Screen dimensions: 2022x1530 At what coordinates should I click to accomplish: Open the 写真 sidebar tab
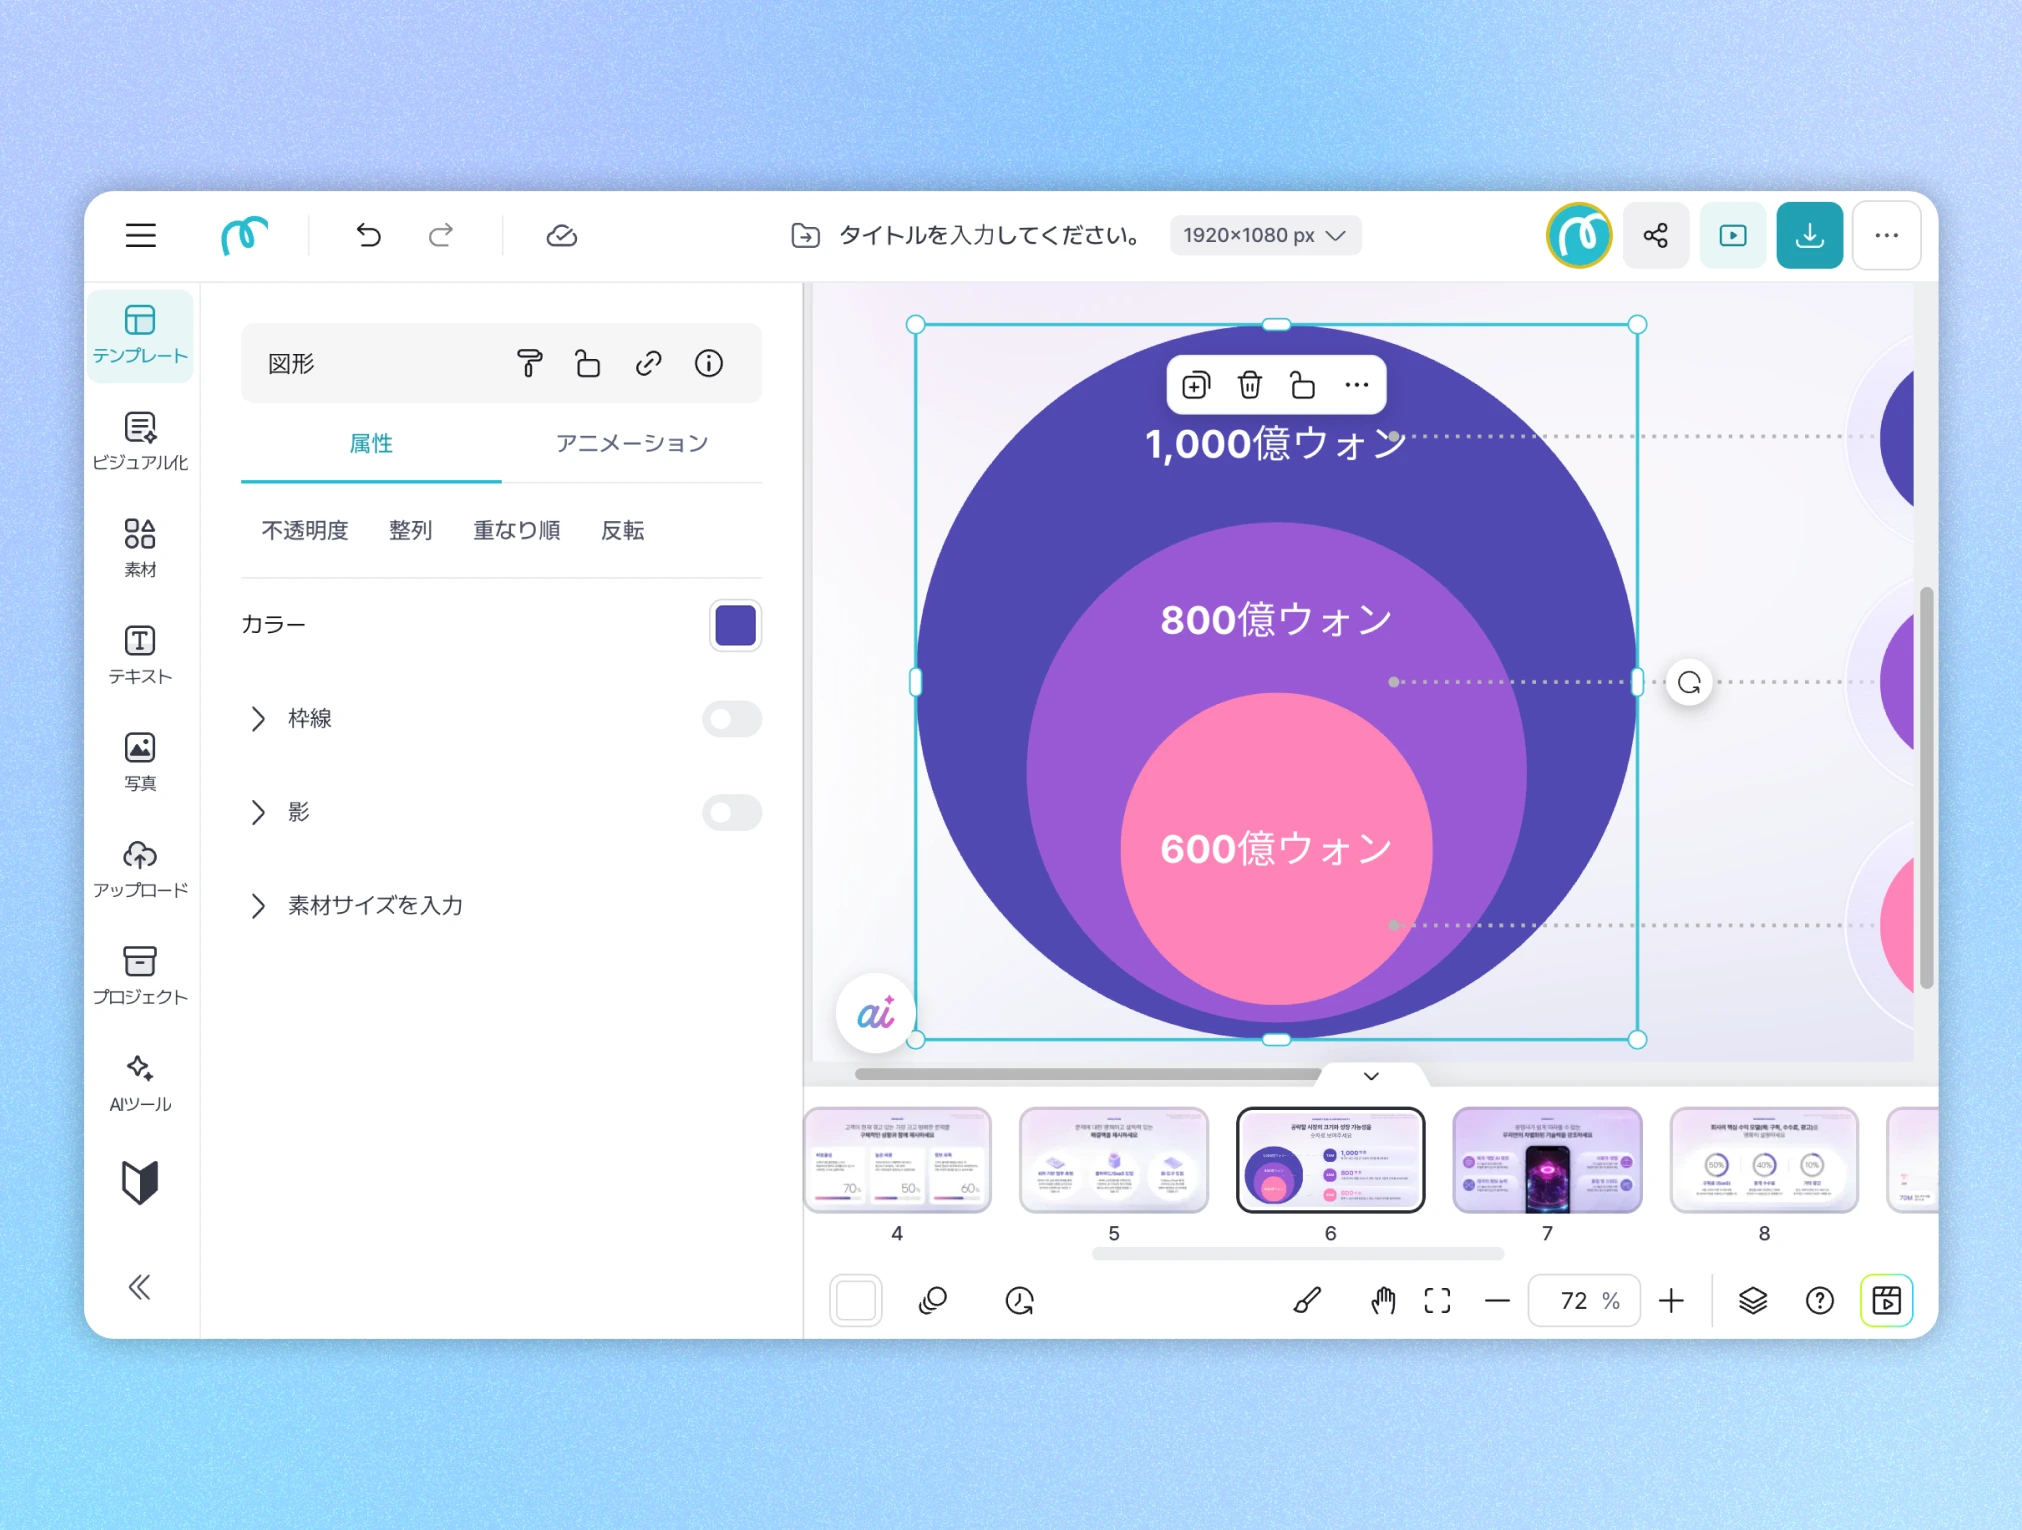140,763
